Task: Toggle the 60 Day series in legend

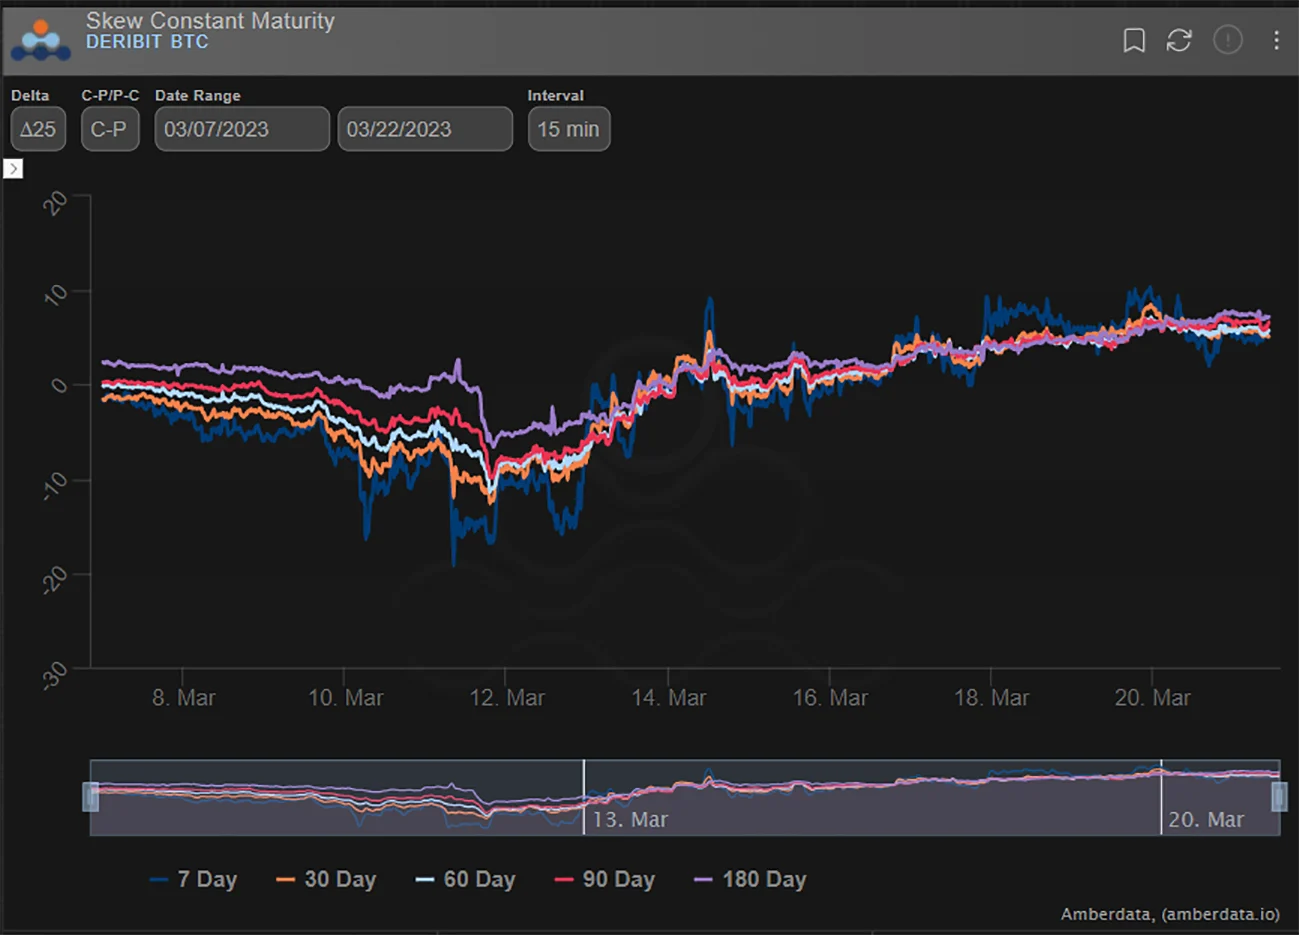Action: tap(466, 879)
